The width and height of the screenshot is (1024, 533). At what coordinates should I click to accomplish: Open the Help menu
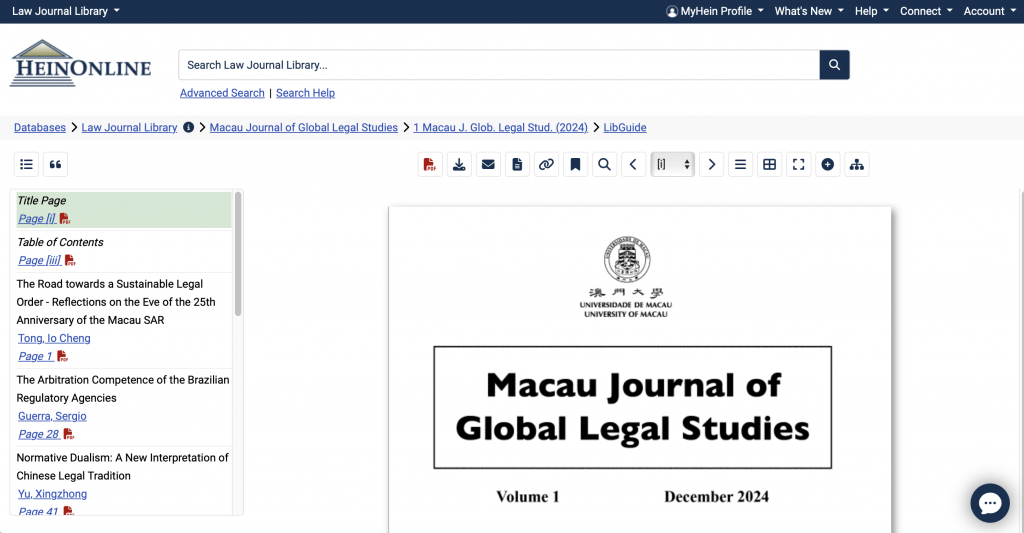pyautogui.click(x=872, y=11)
